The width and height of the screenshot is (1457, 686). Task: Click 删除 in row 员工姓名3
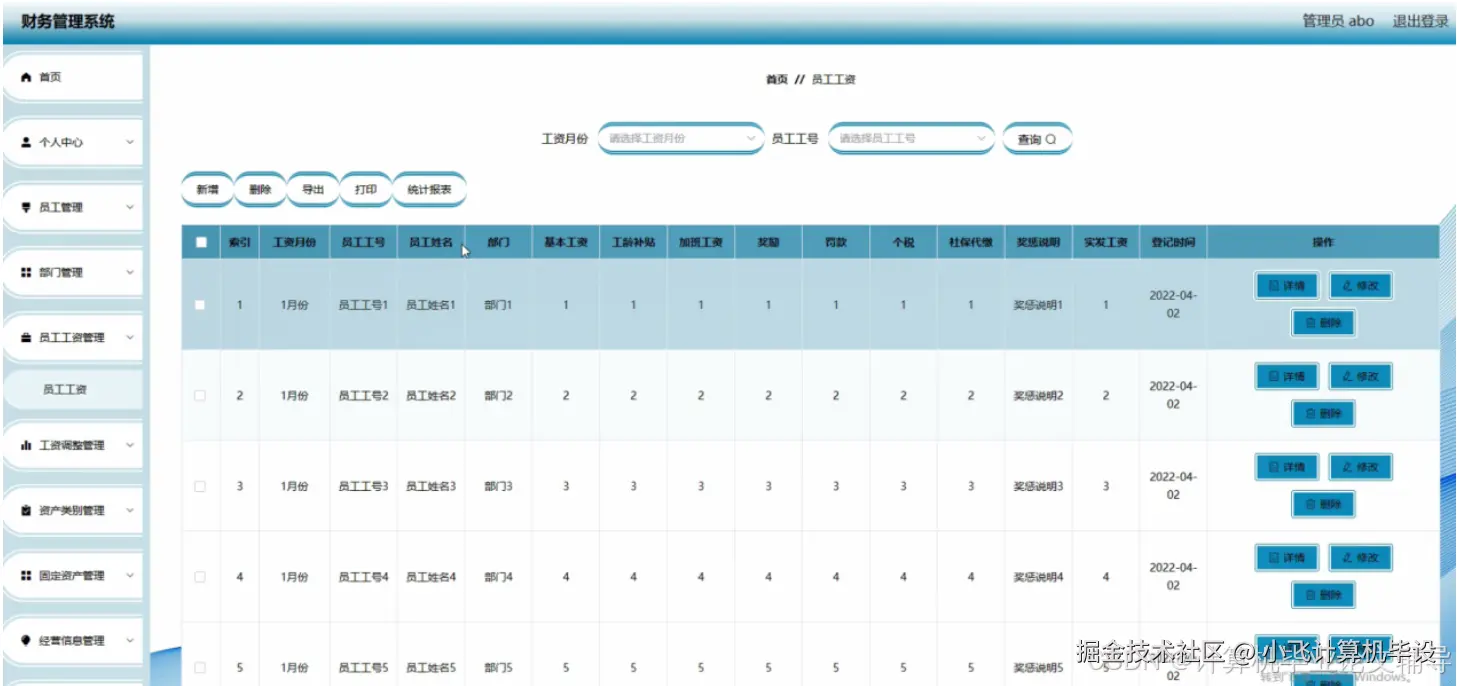coord(1323,504)
